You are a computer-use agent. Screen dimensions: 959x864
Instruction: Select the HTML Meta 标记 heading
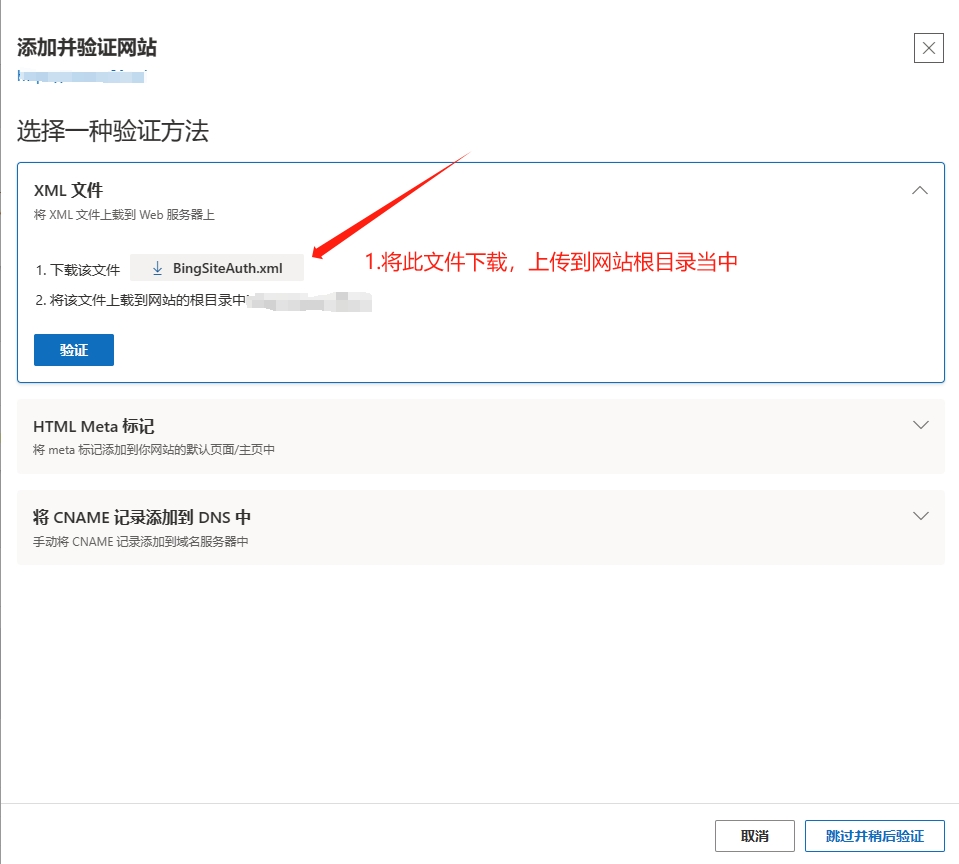pyautogui.click(x=94, y=426)
